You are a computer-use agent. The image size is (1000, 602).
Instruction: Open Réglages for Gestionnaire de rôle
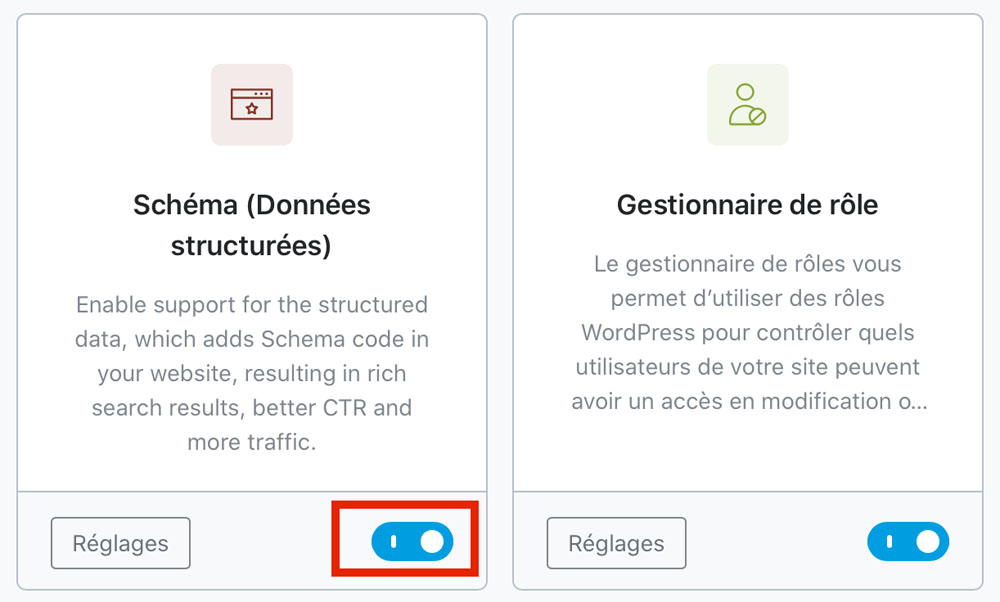coord(616,543)
